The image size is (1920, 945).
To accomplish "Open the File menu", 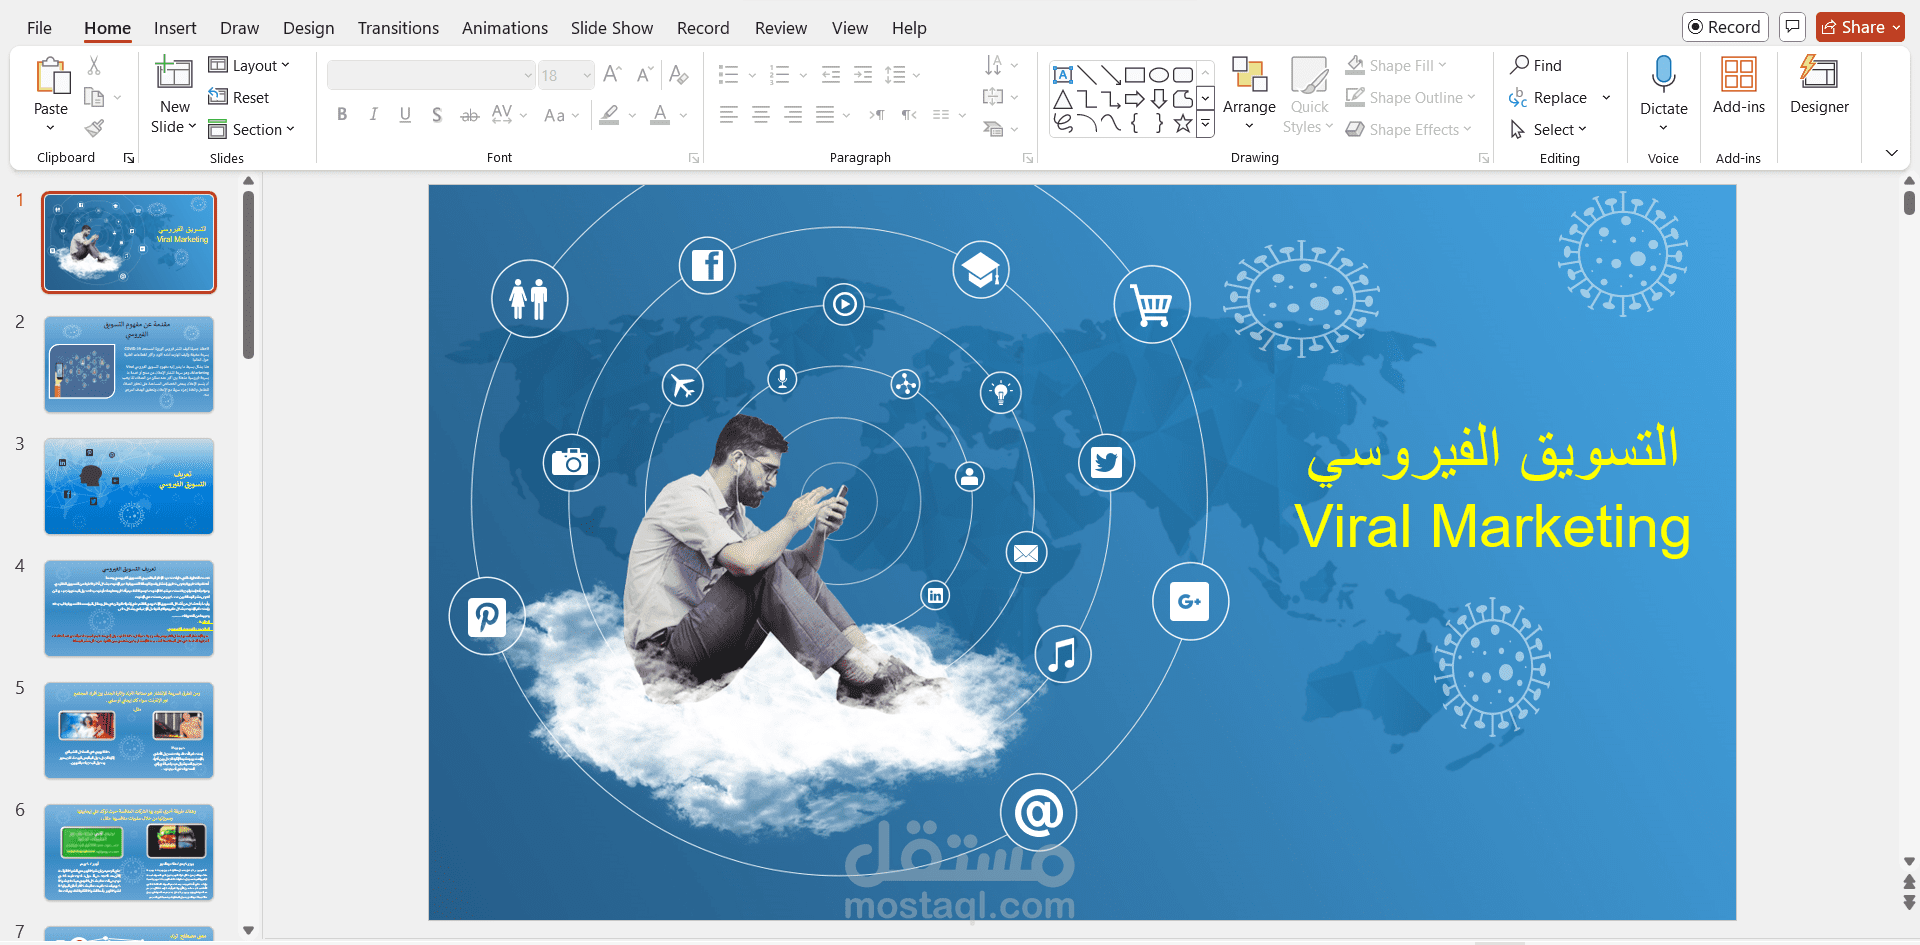I will click(x=39, y=28).
